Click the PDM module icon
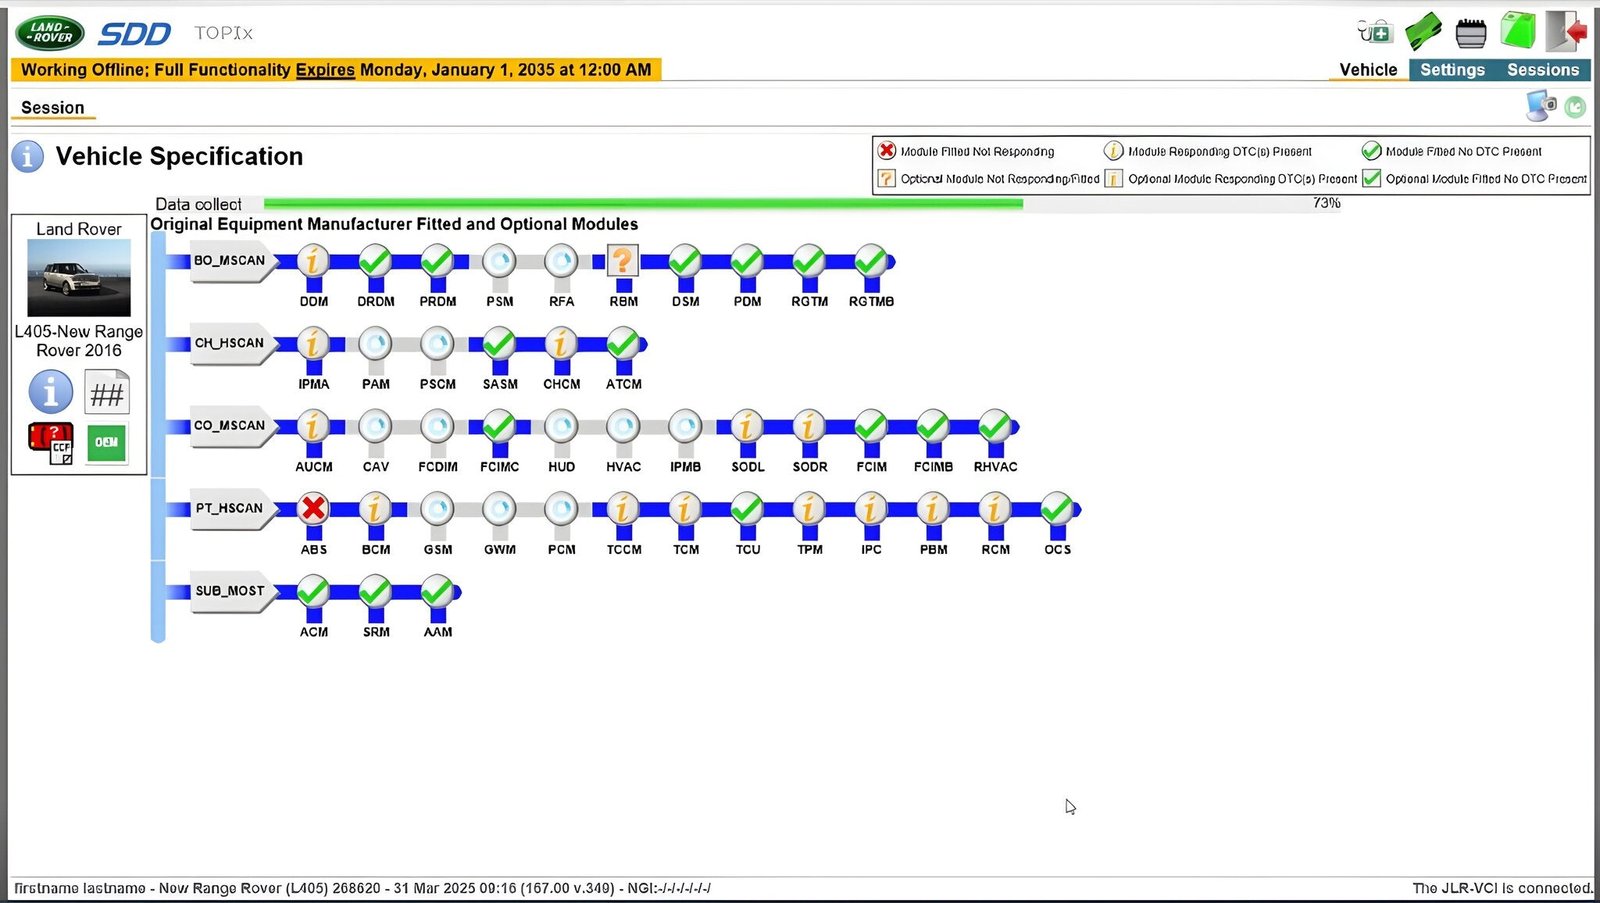Image resolution: width=1600 pixels, height=903 pixels. pos(747,262)
